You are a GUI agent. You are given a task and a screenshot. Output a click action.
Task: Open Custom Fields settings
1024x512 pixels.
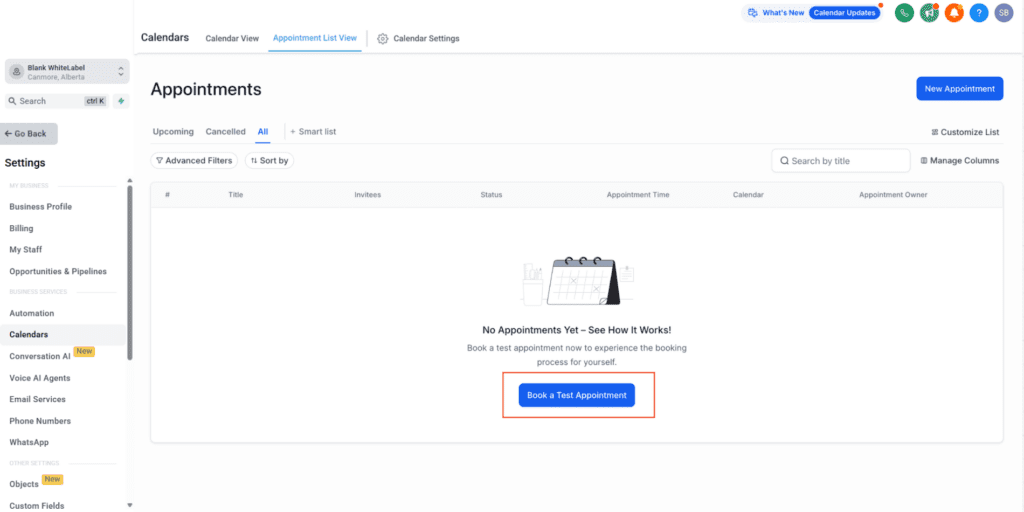[37, 505]
